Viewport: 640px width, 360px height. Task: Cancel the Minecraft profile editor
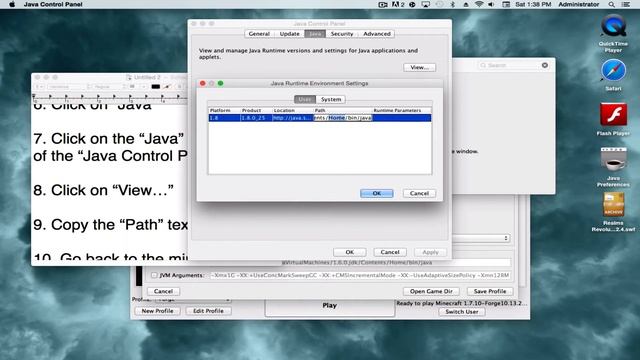pos(163,291)
